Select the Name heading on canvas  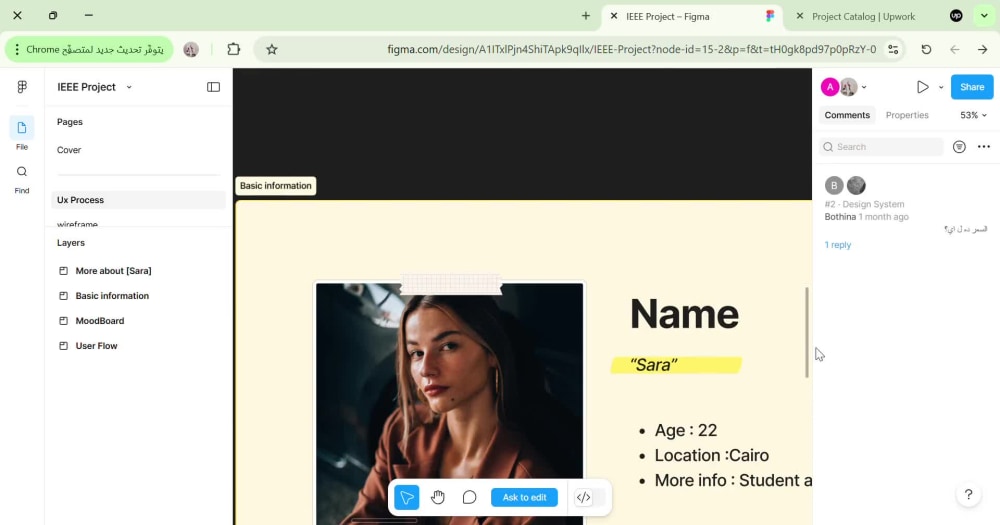684,314
